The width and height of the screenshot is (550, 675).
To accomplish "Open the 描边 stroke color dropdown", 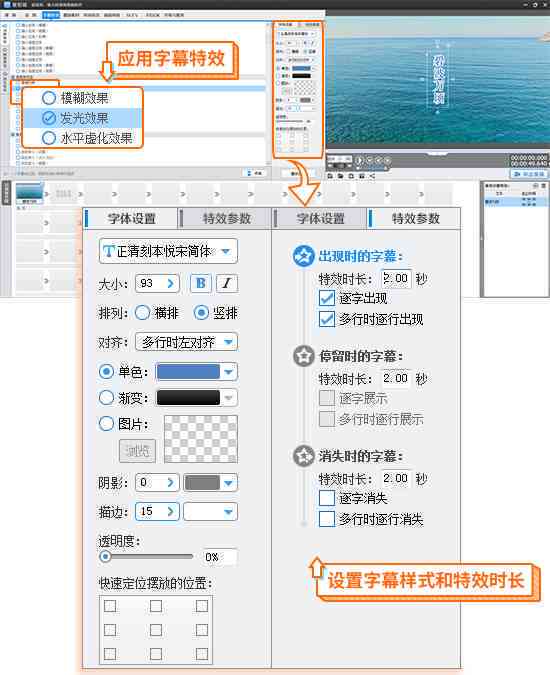I will [210, 511].
